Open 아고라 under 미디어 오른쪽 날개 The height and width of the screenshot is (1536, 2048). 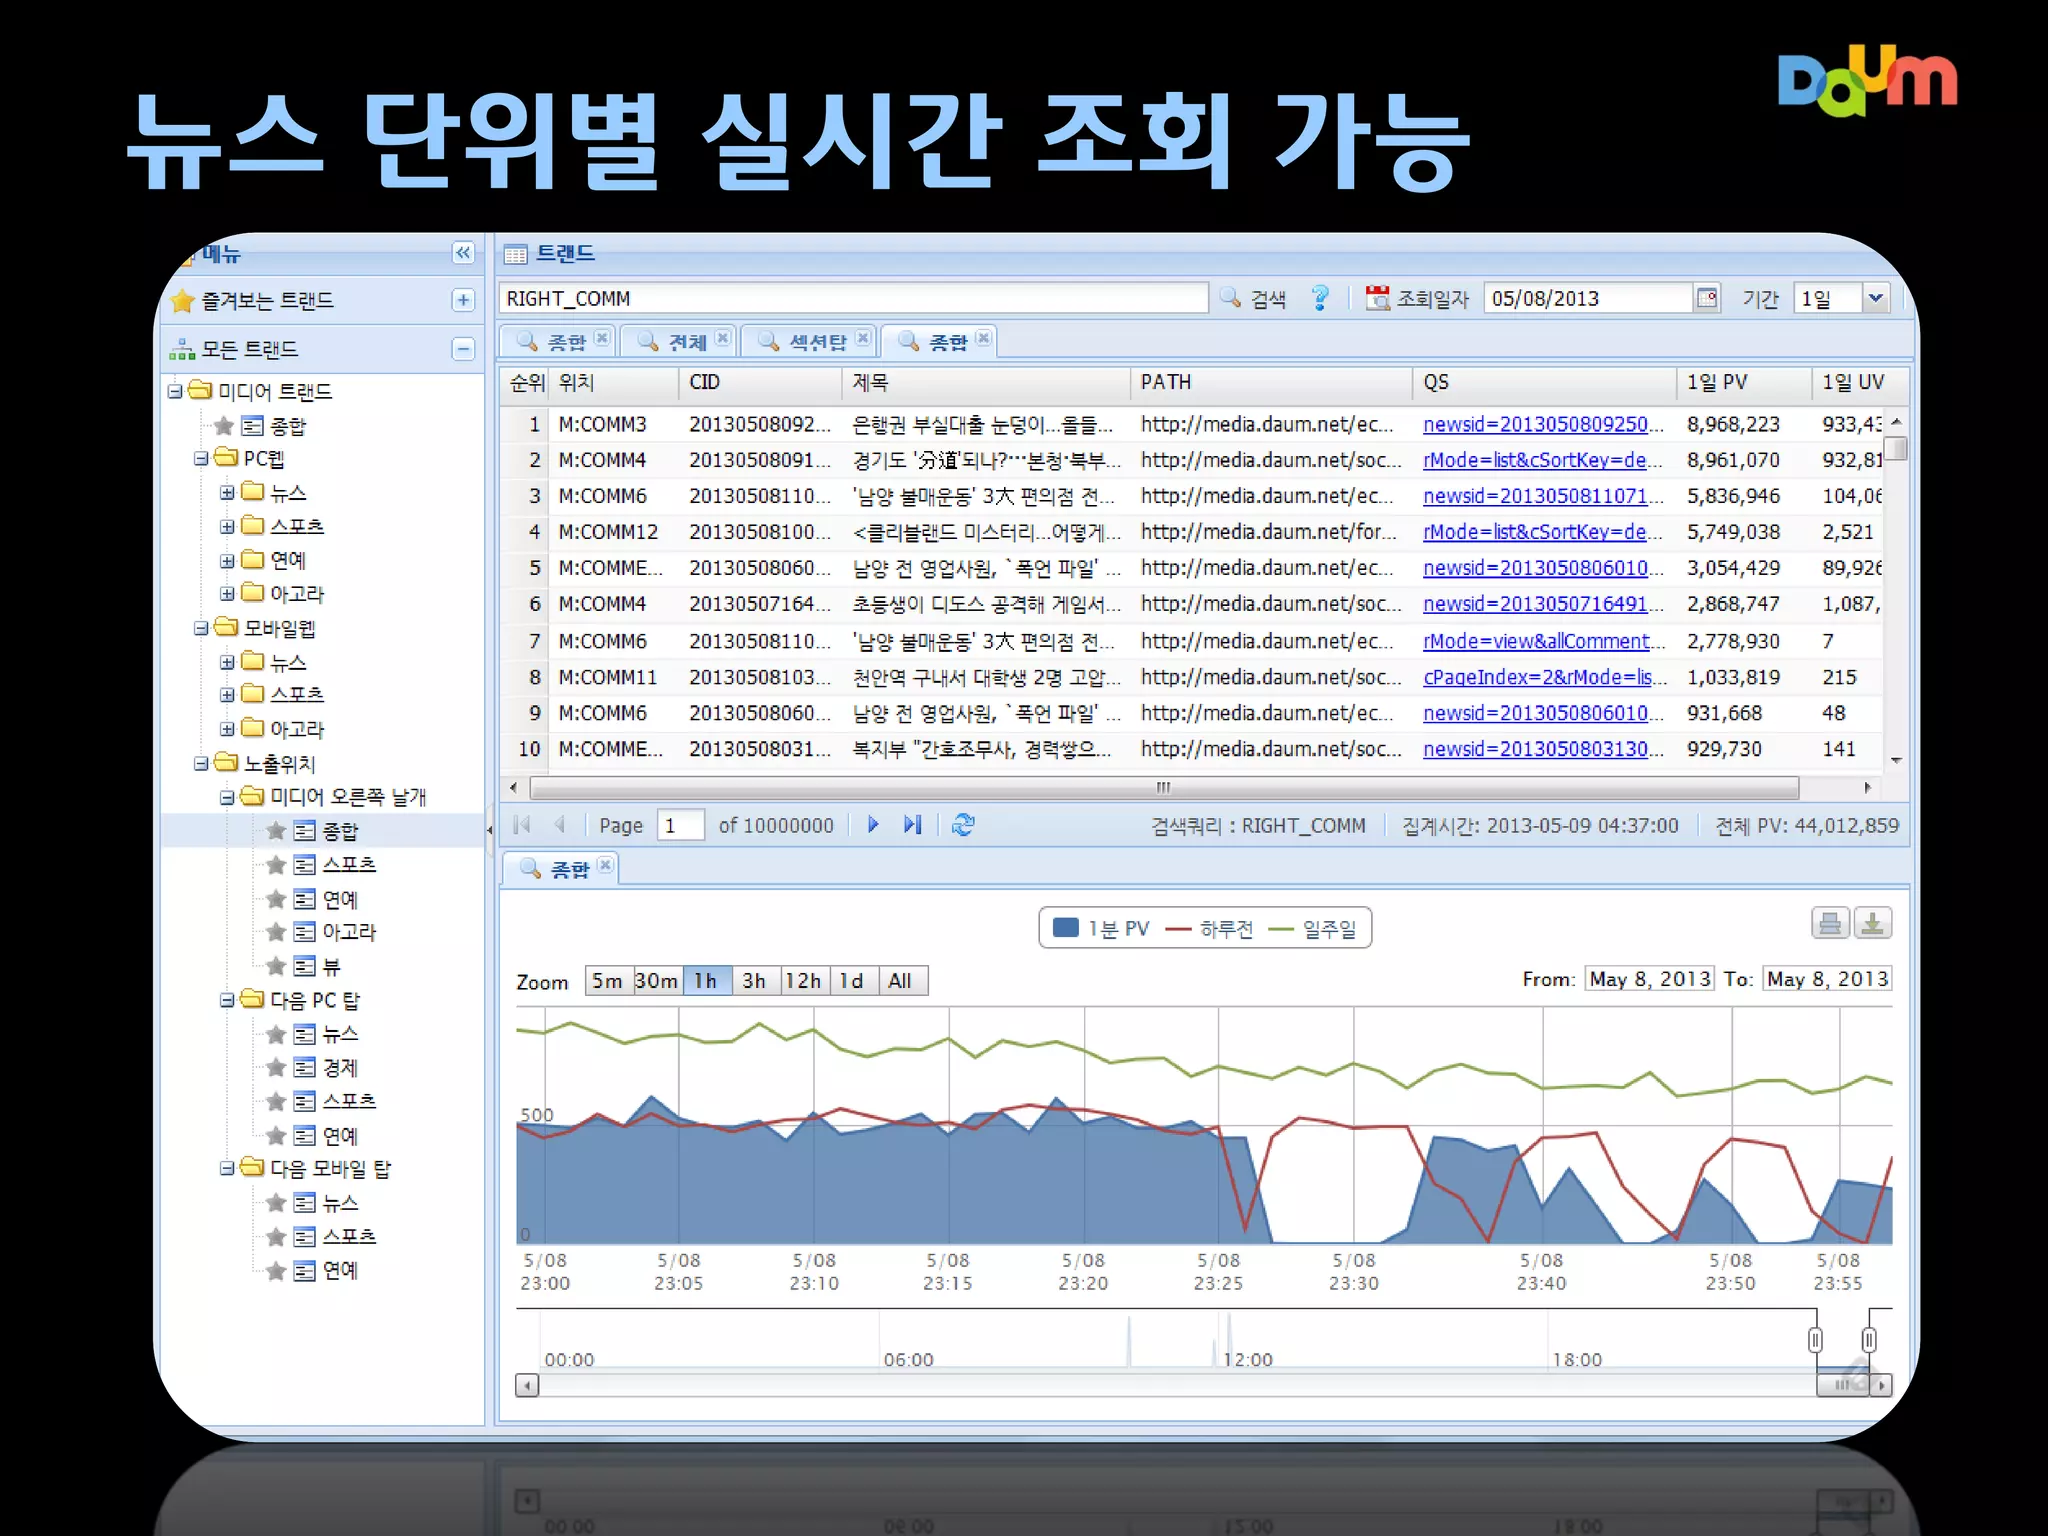[x=349, y=932]
